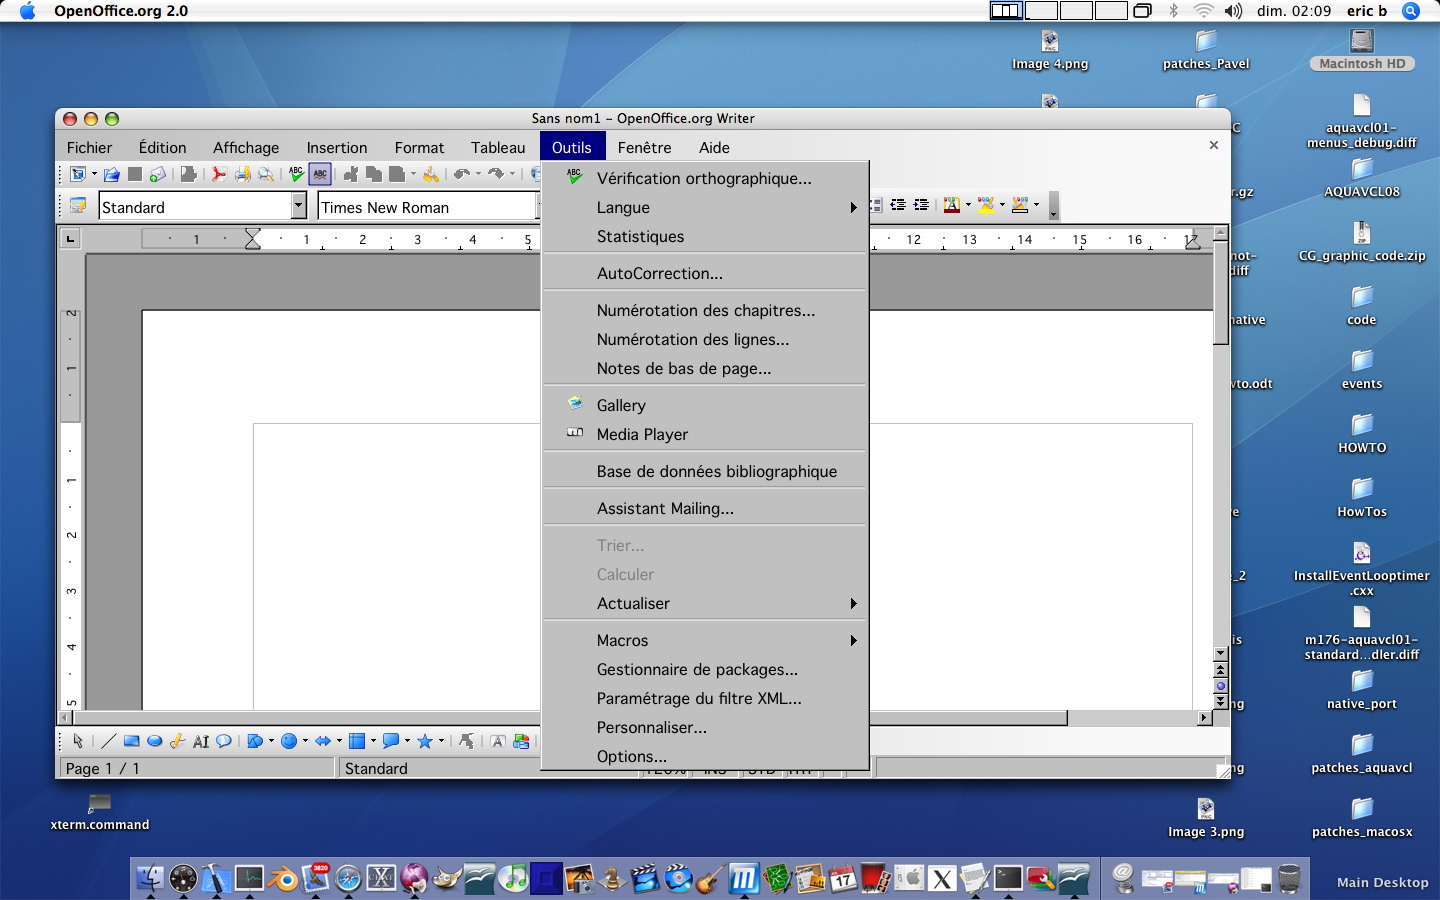This screenshot has height=900, width=1440.
Task: Open Block Arrows dropdown arrow
Action: 339,741
